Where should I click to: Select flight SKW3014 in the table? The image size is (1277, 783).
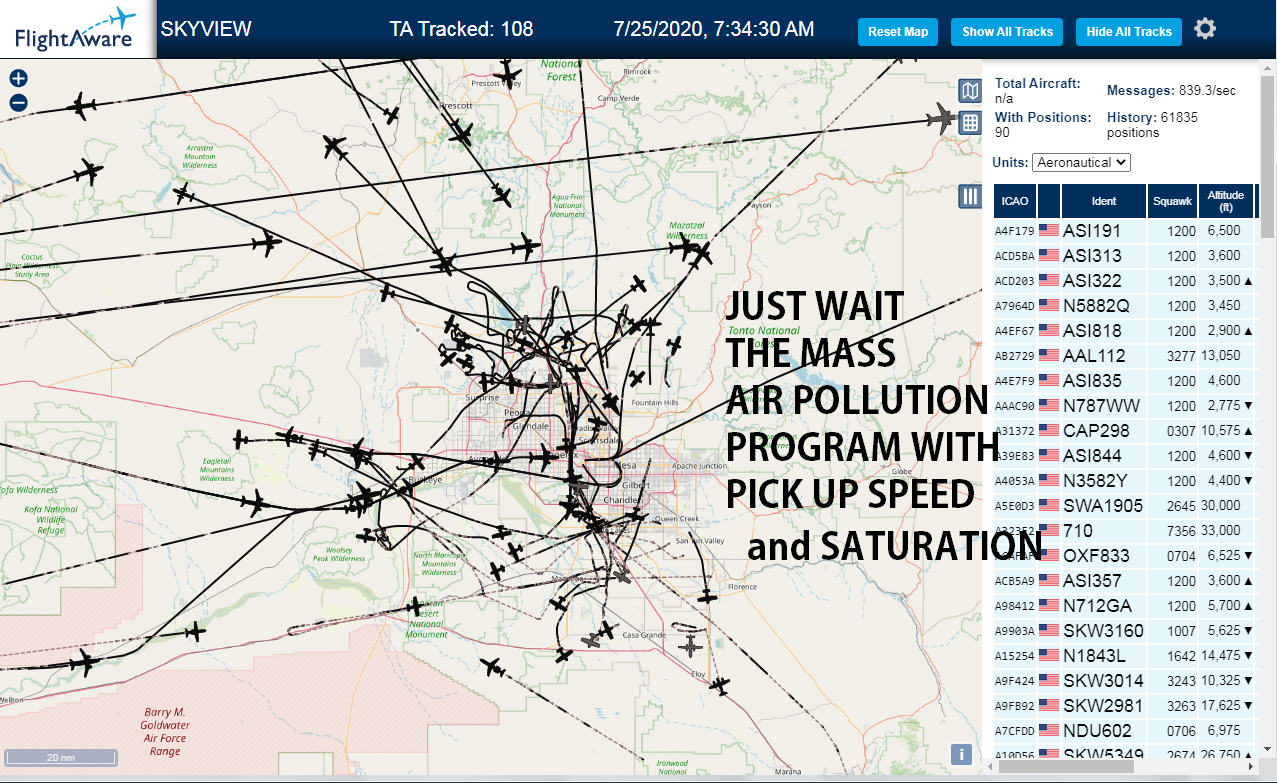point(1103,681)
